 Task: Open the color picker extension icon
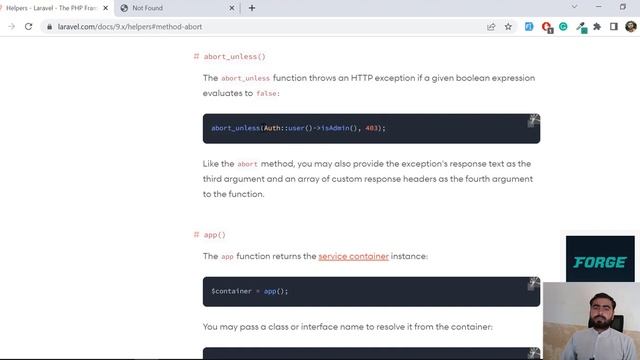click(581, 27)
